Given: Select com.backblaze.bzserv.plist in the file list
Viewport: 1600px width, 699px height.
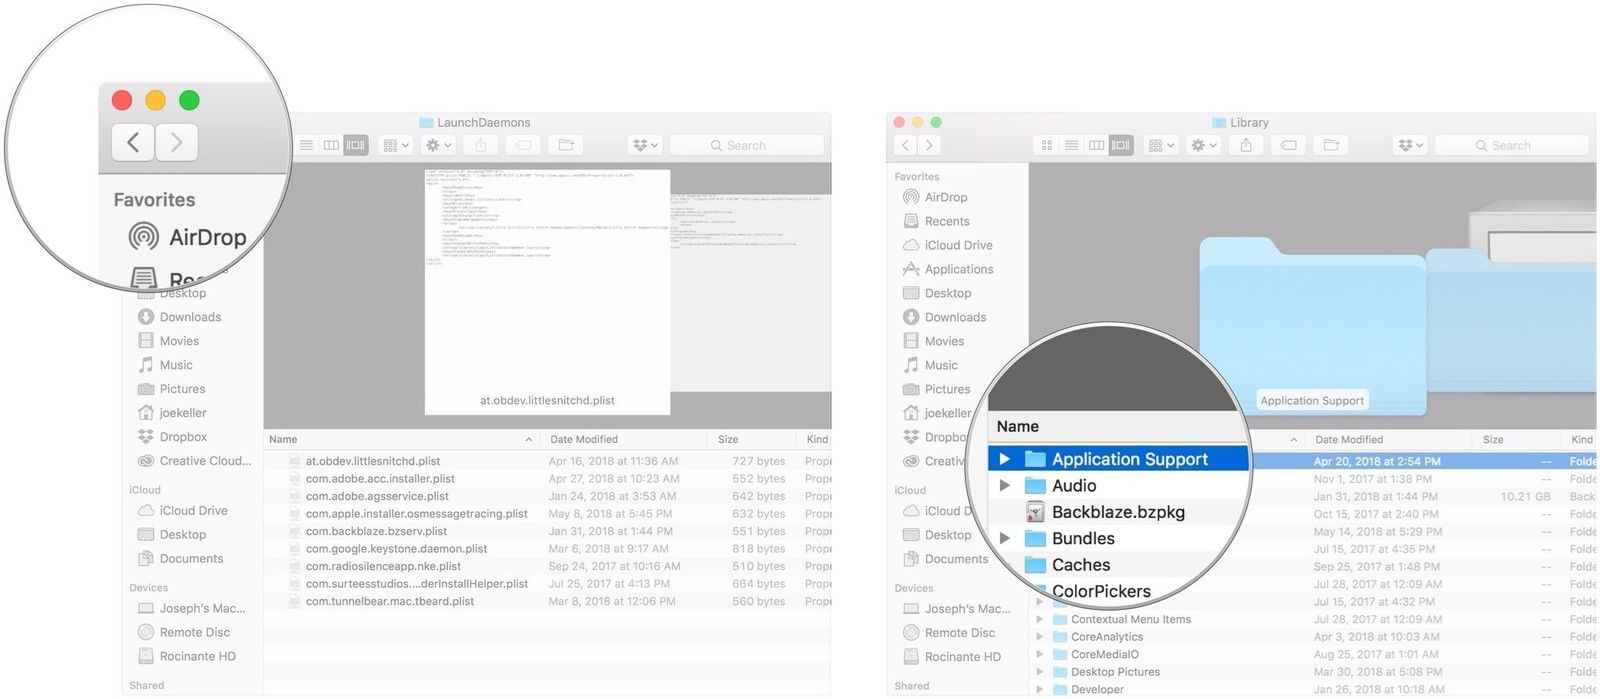Looking at the screenshot, I should click(x=376, y=531).
